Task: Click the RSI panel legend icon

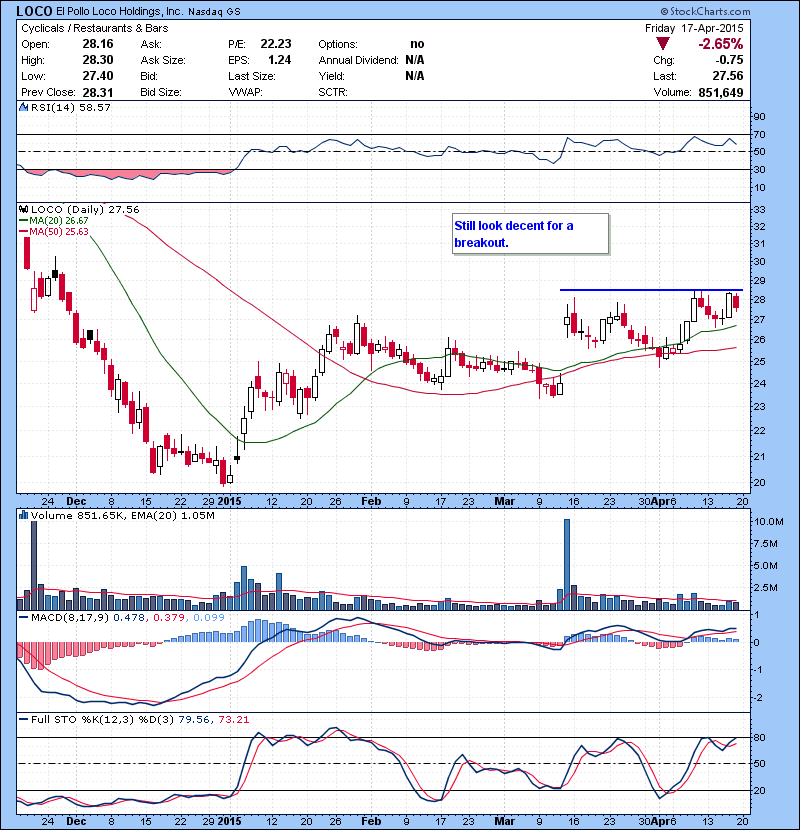Action: click(23, 107)
